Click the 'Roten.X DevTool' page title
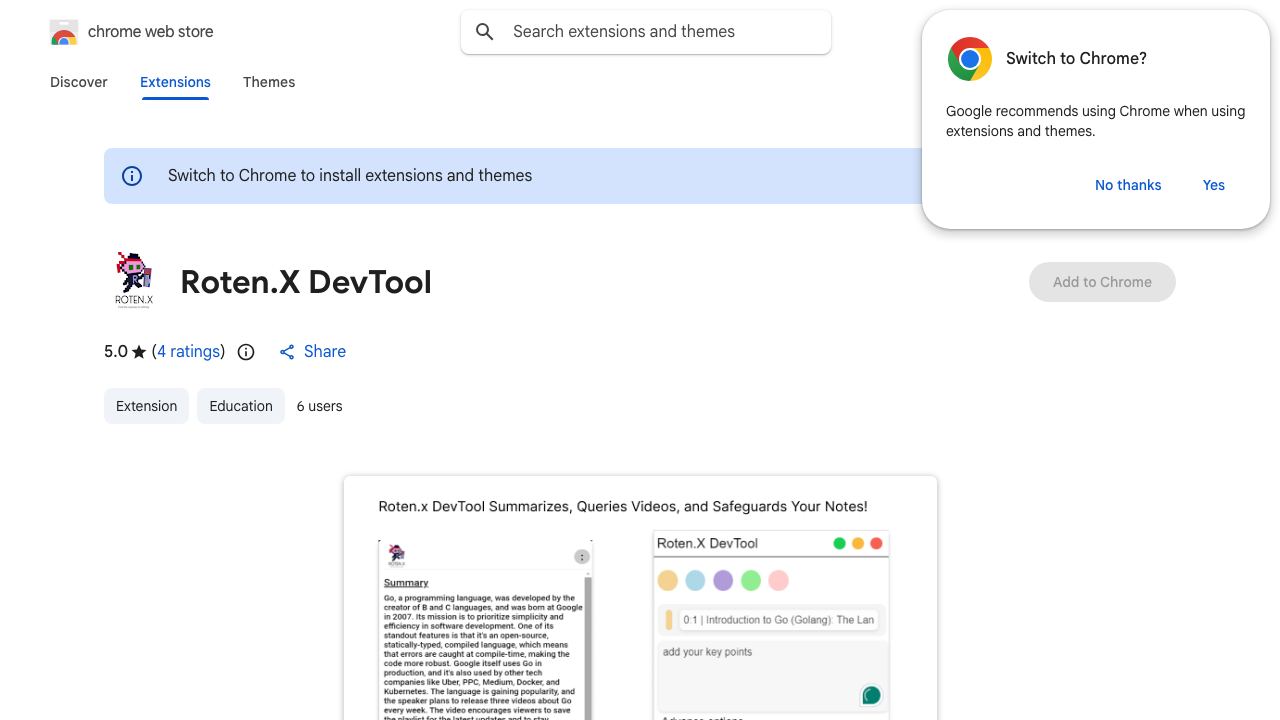The height and width of the screenshot is (720, 1280). click(306, 282)
